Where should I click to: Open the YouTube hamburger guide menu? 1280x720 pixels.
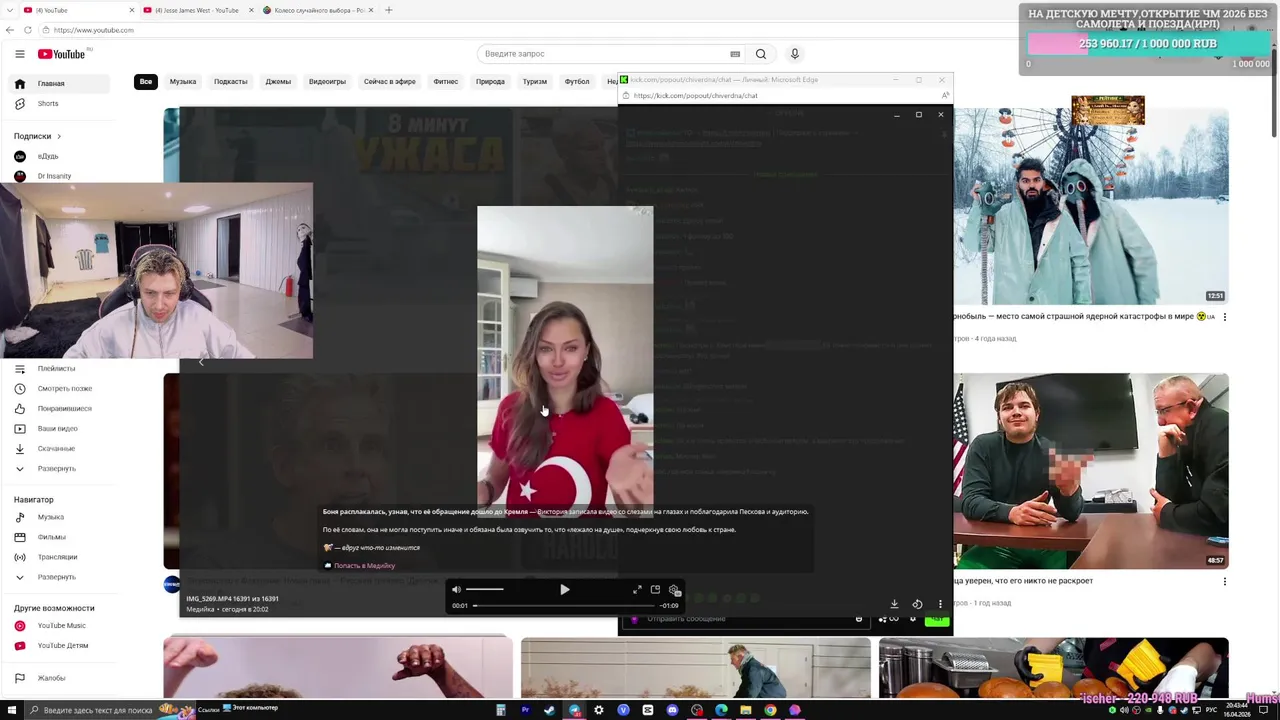tap(19, 54)
